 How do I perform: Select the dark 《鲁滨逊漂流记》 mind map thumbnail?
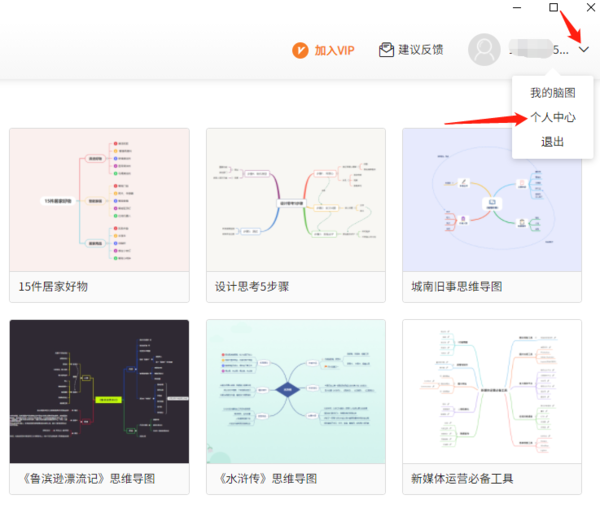99,391
